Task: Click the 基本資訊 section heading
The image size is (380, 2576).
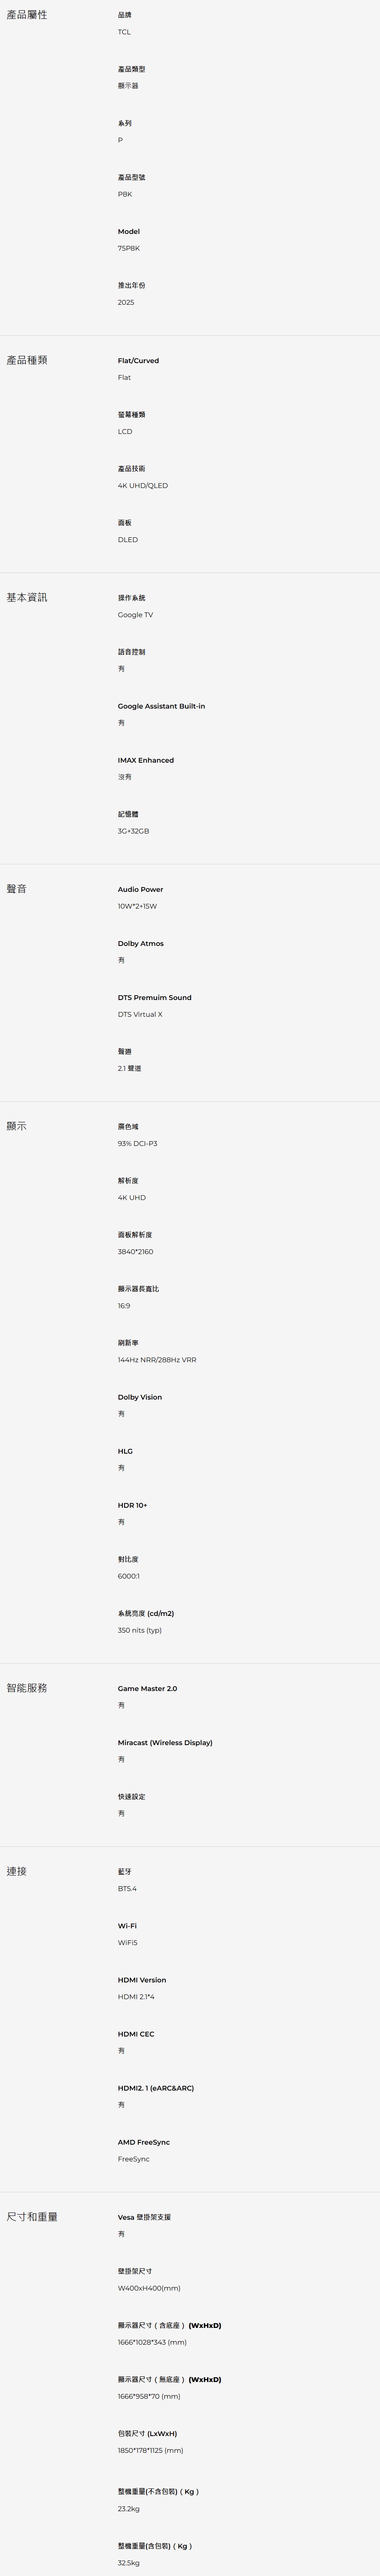Action: point(27,597)
